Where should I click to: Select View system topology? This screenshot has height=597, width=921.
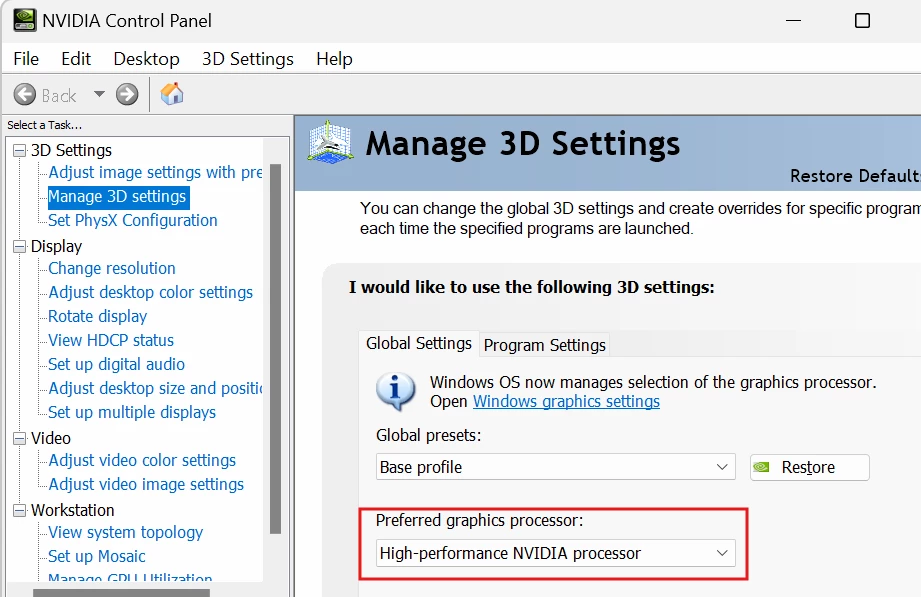126,532
